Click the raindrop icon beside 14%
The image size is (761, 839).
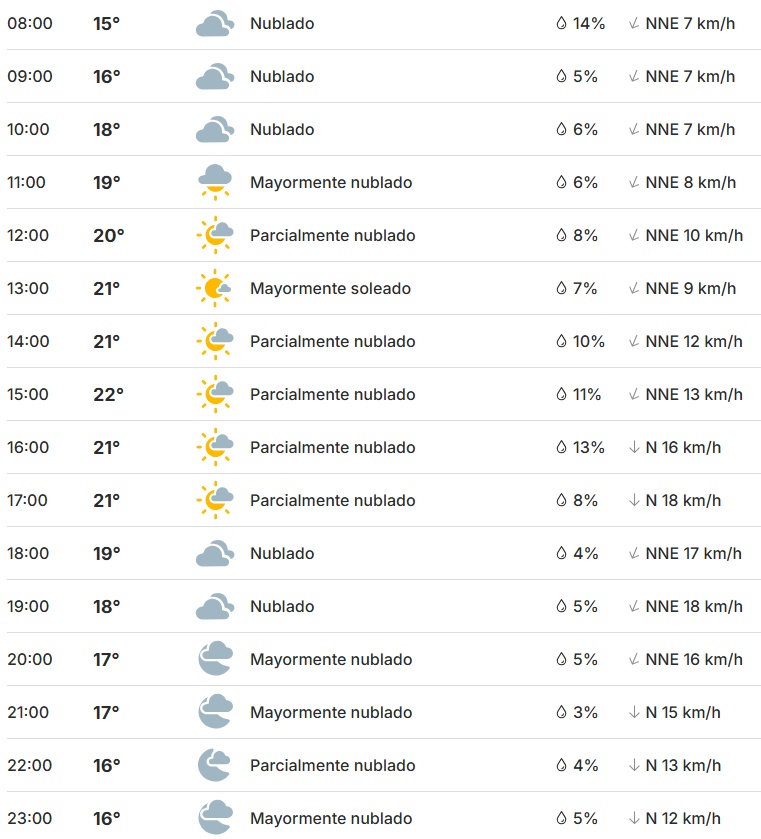561,23
